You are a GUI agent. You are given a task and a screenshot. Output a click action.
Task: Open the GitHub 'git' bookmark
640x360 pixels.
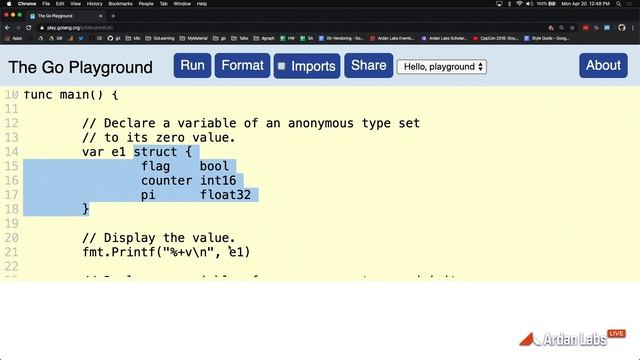coord(114,38)
